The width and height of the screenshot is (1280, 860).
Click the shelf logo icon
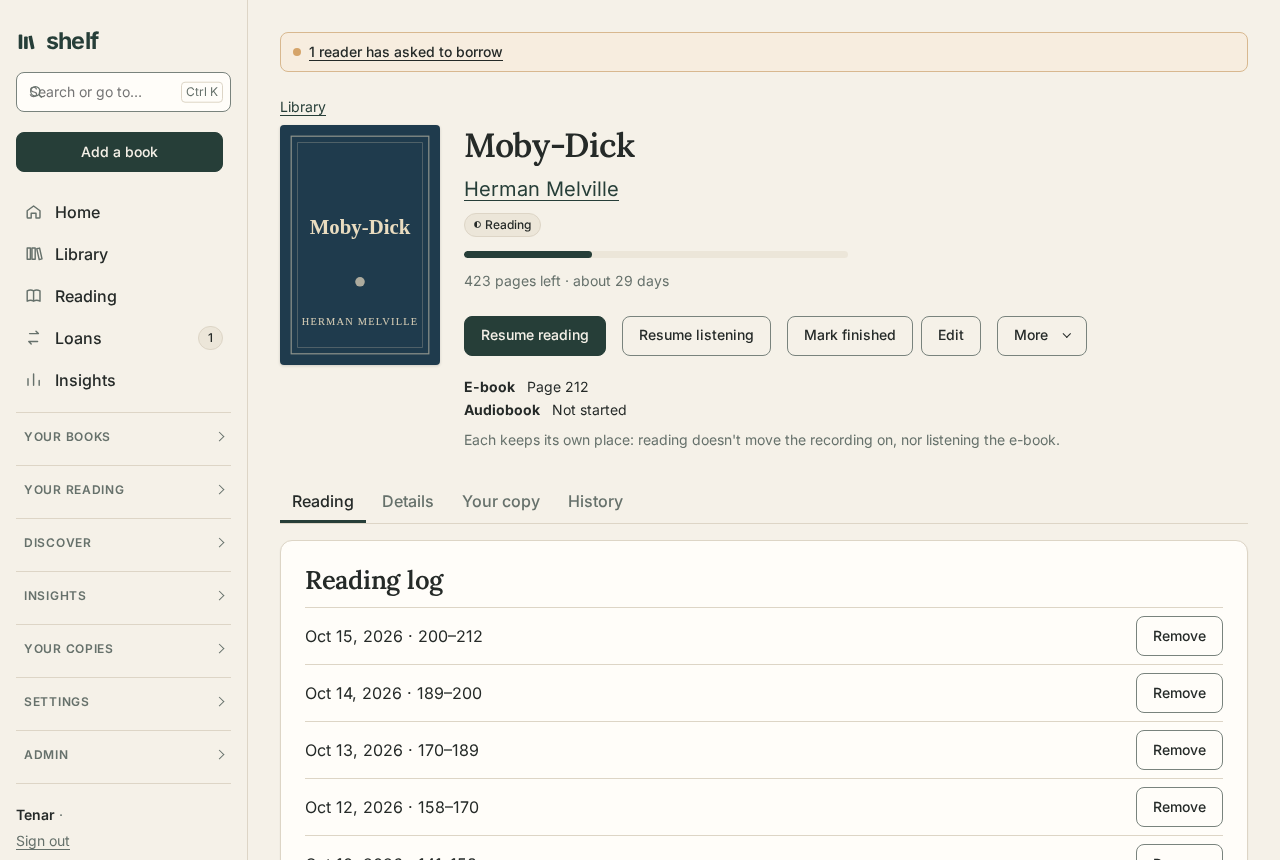point(27,41)
